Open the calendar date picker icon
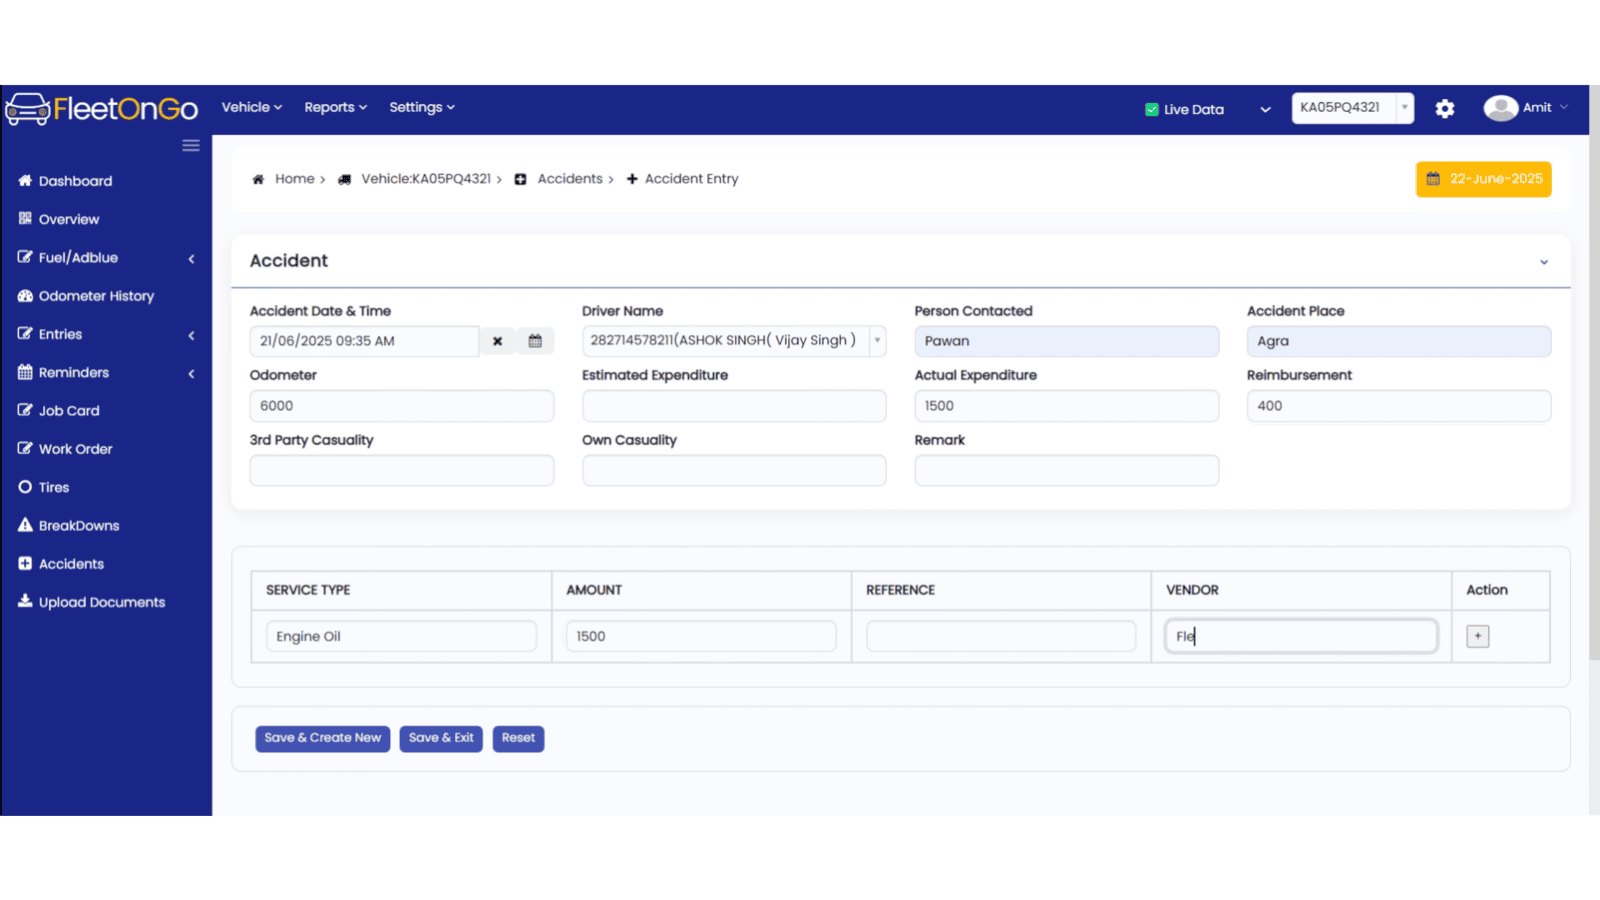The width and height of the screenshot is (1600, 900). click(535, 341)
